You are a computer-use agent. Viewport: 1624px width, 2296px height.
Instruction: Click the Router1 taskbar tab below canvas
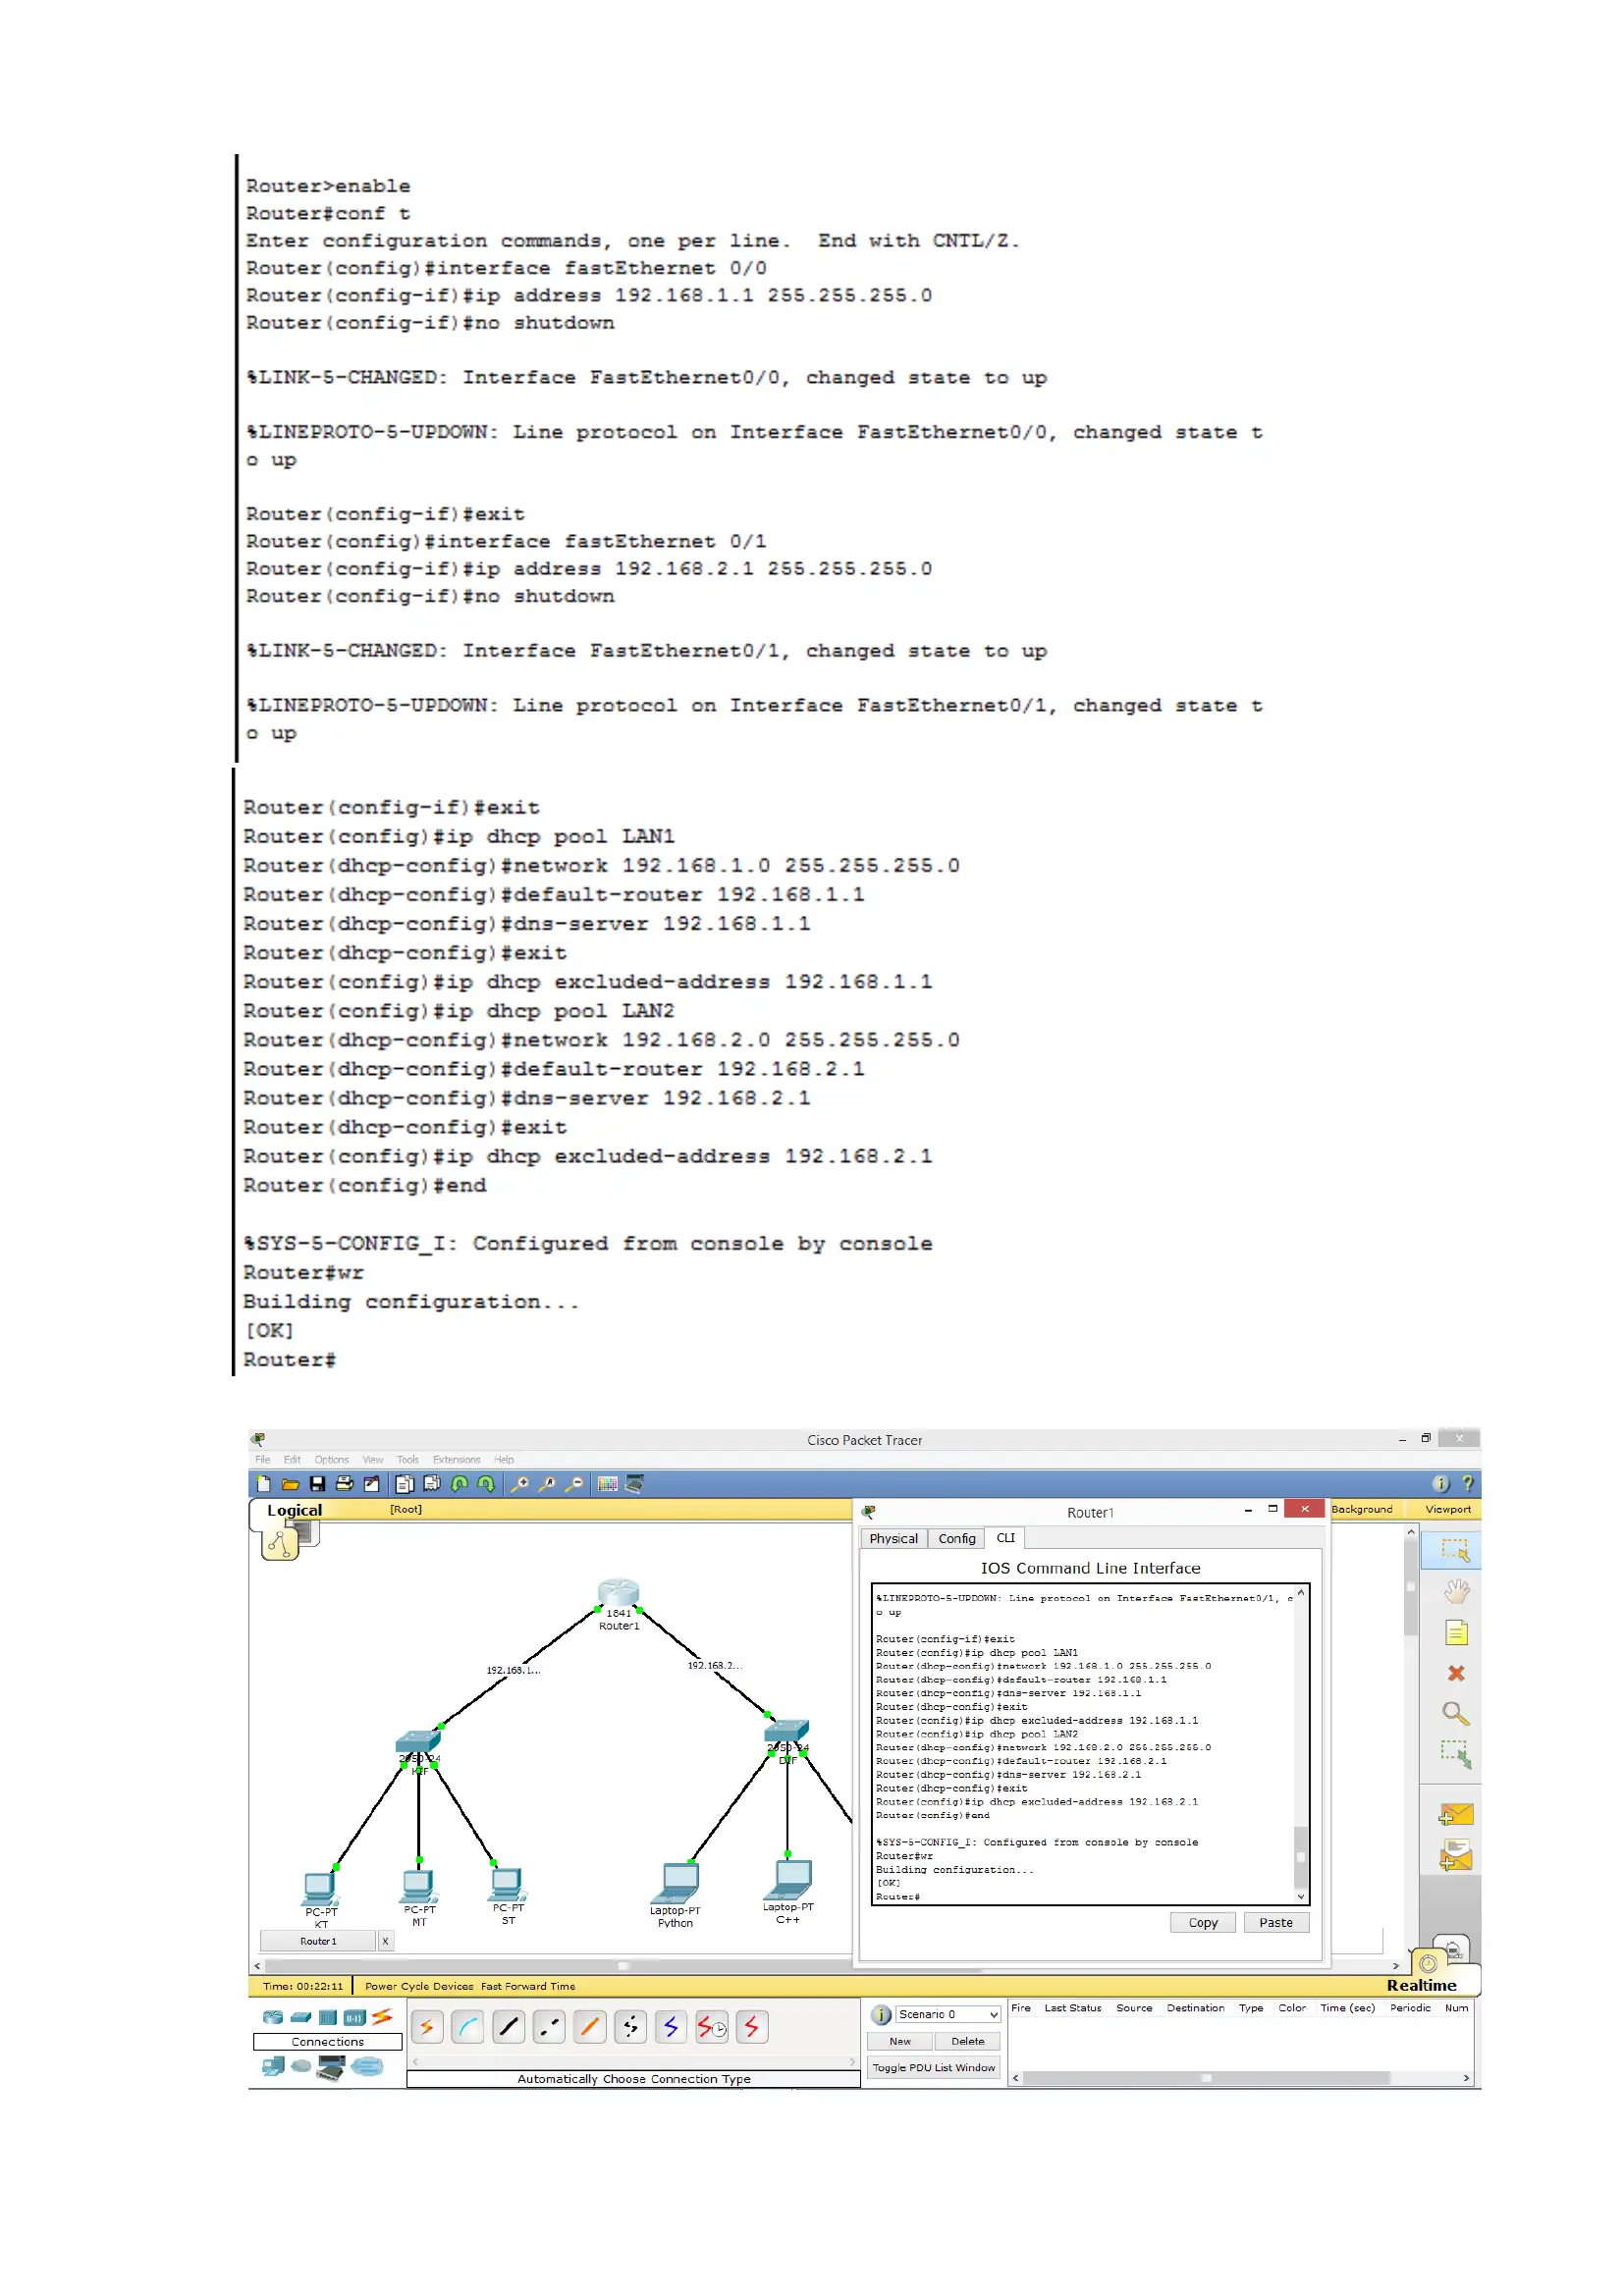(318, 1941)
